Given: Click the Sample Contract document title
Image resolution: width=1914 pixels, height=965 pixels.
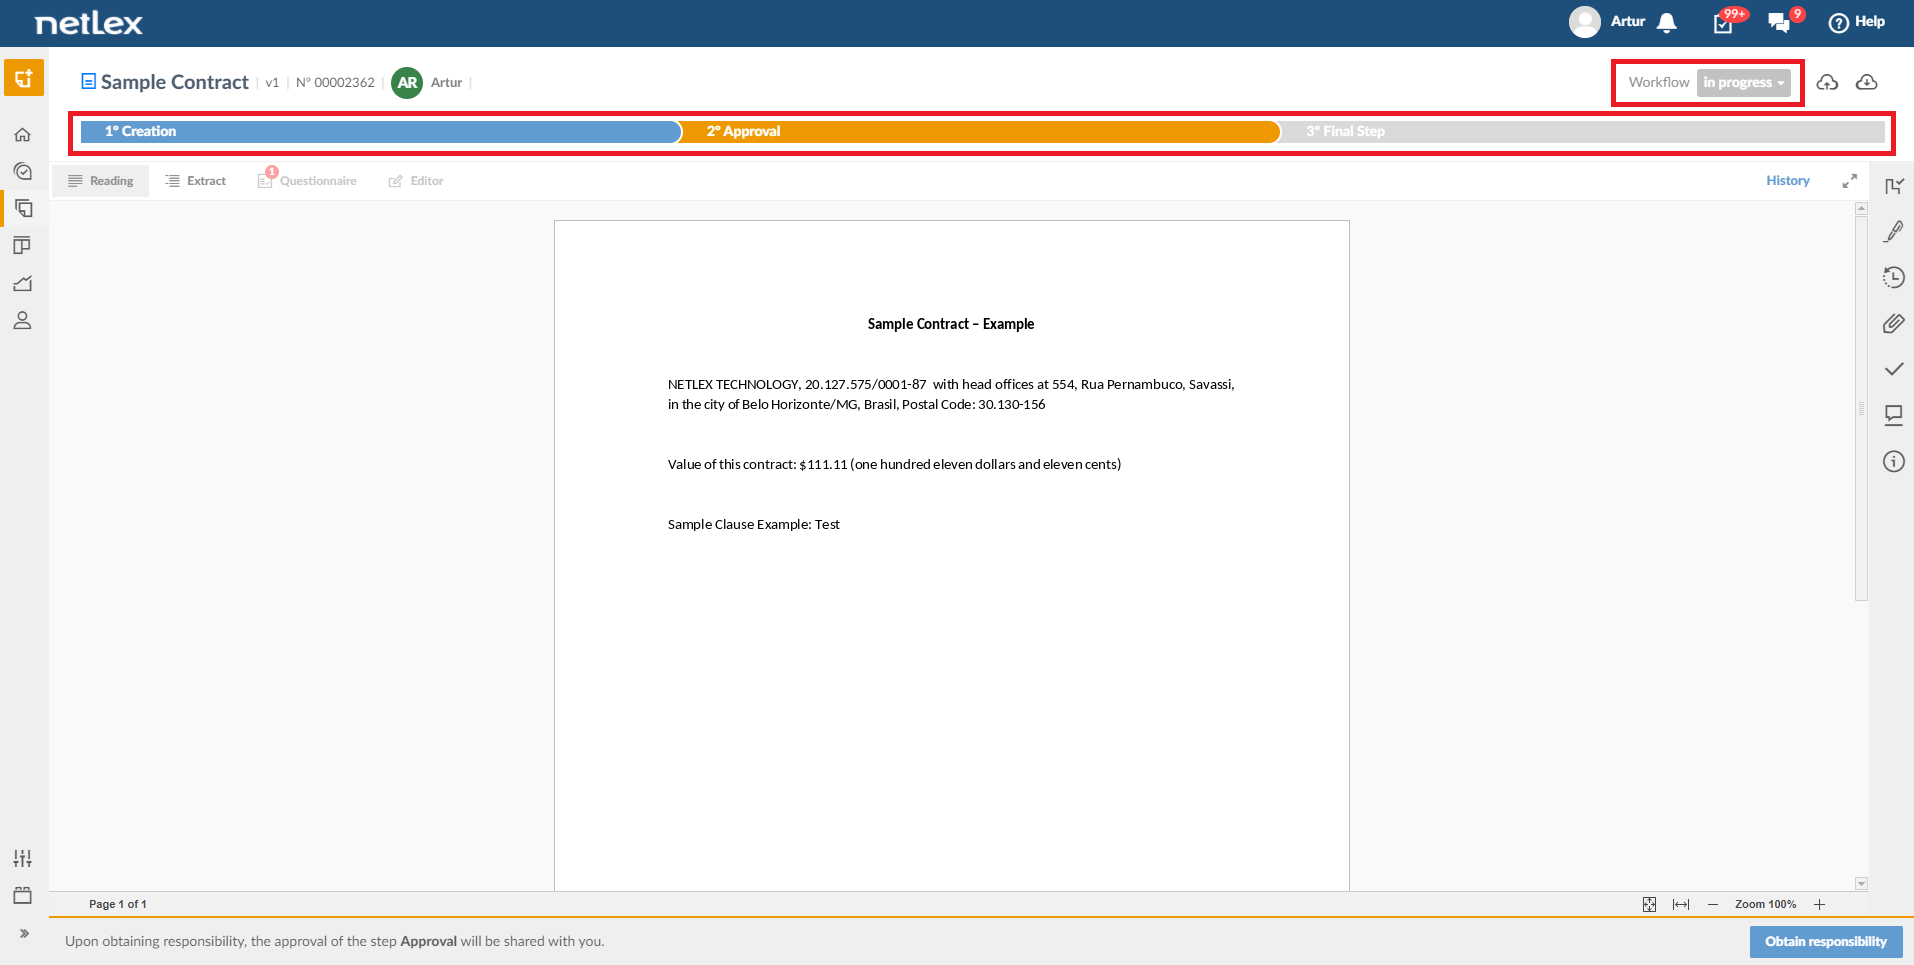Looking at the screenshot, I should [x=175, y=83].
